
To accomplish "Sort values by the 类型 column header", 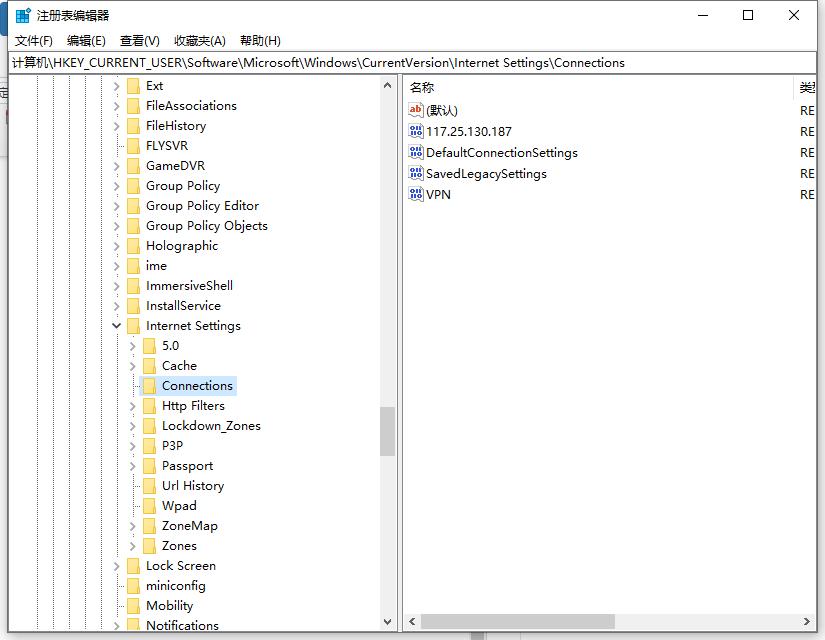I will pyautogui.click(x=808, y=86).
